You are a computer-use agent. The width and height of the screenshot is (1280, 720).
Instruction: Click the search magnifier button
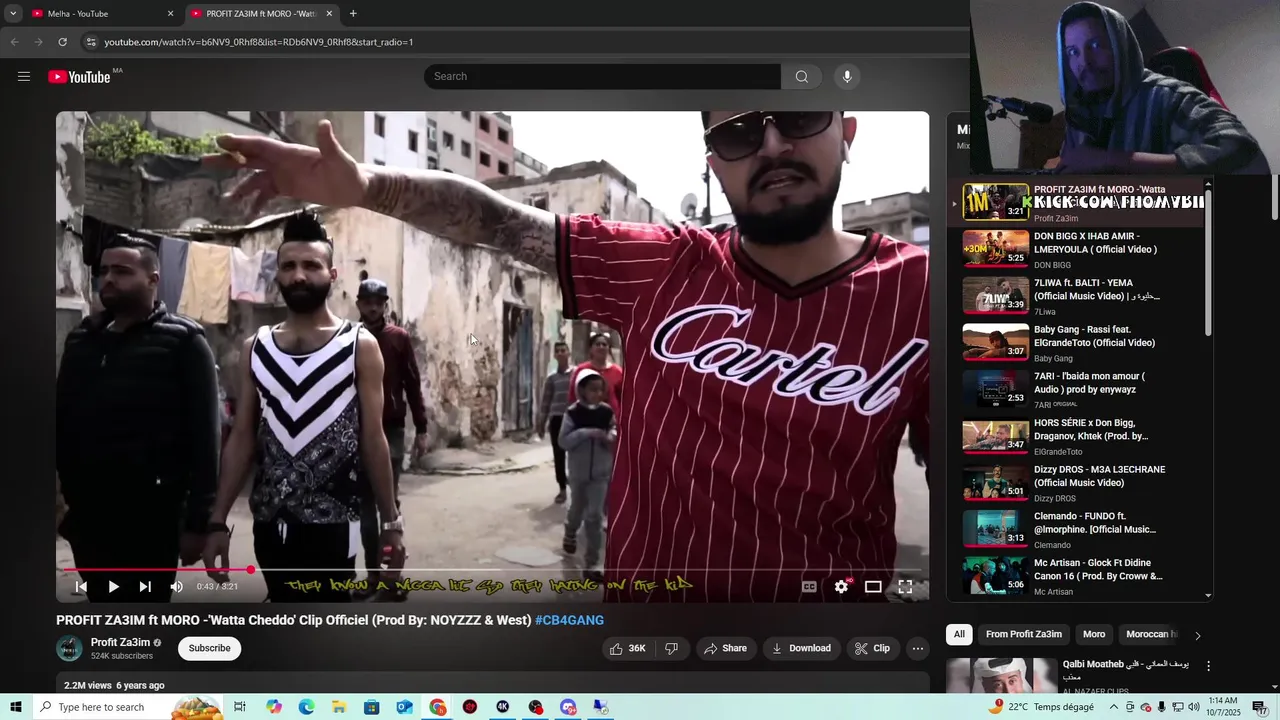(x=801, y=76)
